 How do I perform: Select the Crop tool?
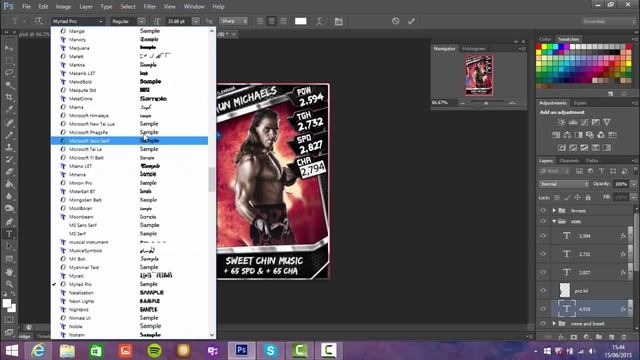[9, 97]
